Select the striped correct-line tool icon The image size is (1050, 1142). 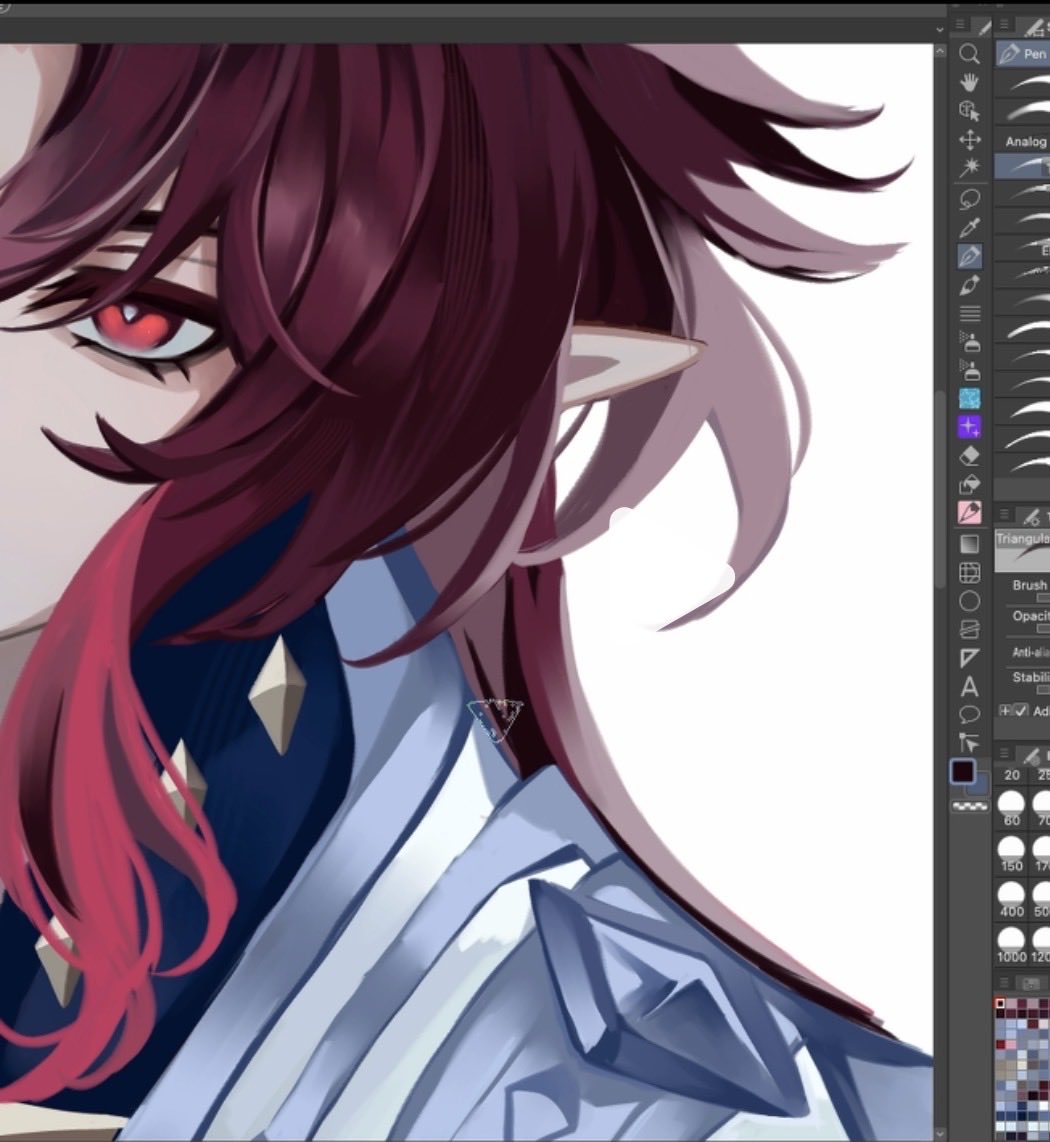[x=969, y=629]
